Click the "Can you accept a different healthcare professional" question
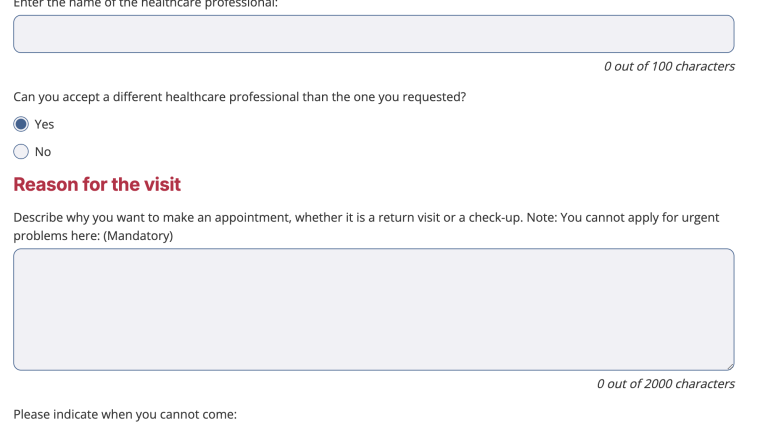Image resolution: width=768 pixels, height=432 pixels. coord(240,97)
